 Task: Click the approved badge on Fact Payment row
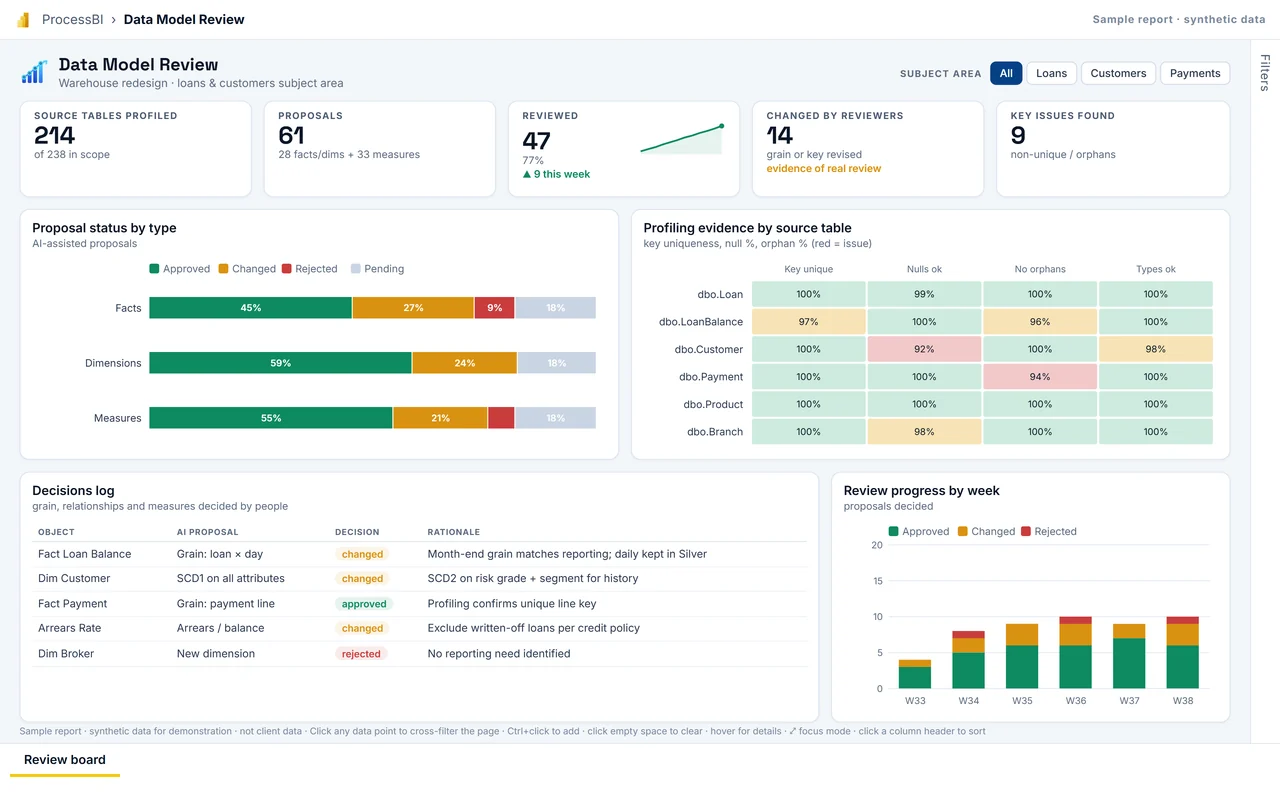(364, 604)
